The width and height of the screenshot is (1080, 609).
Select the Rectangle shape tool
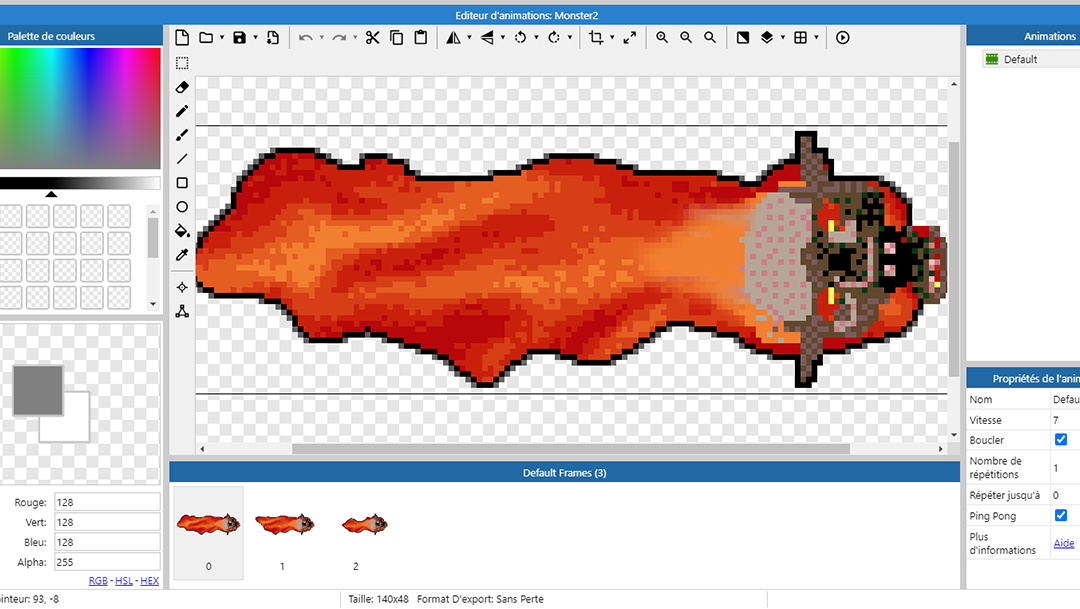[182, 183]
